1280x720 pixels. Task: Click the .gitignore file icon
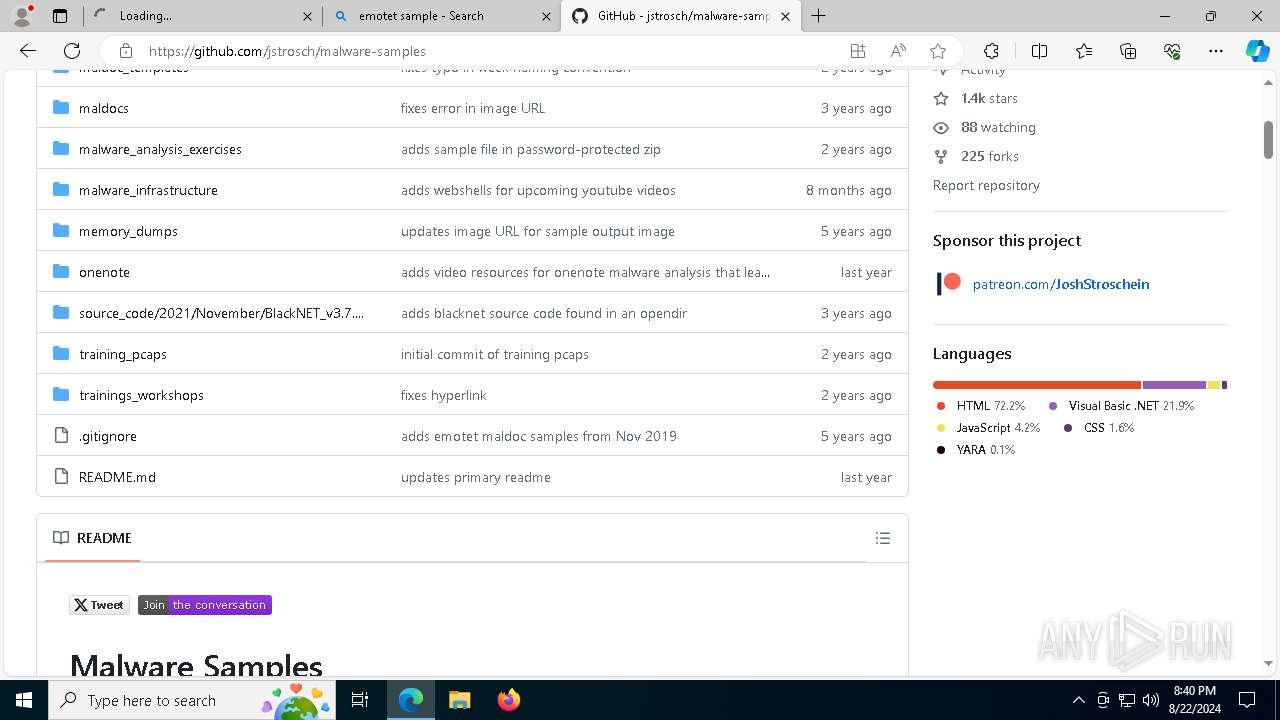point(61,435)
